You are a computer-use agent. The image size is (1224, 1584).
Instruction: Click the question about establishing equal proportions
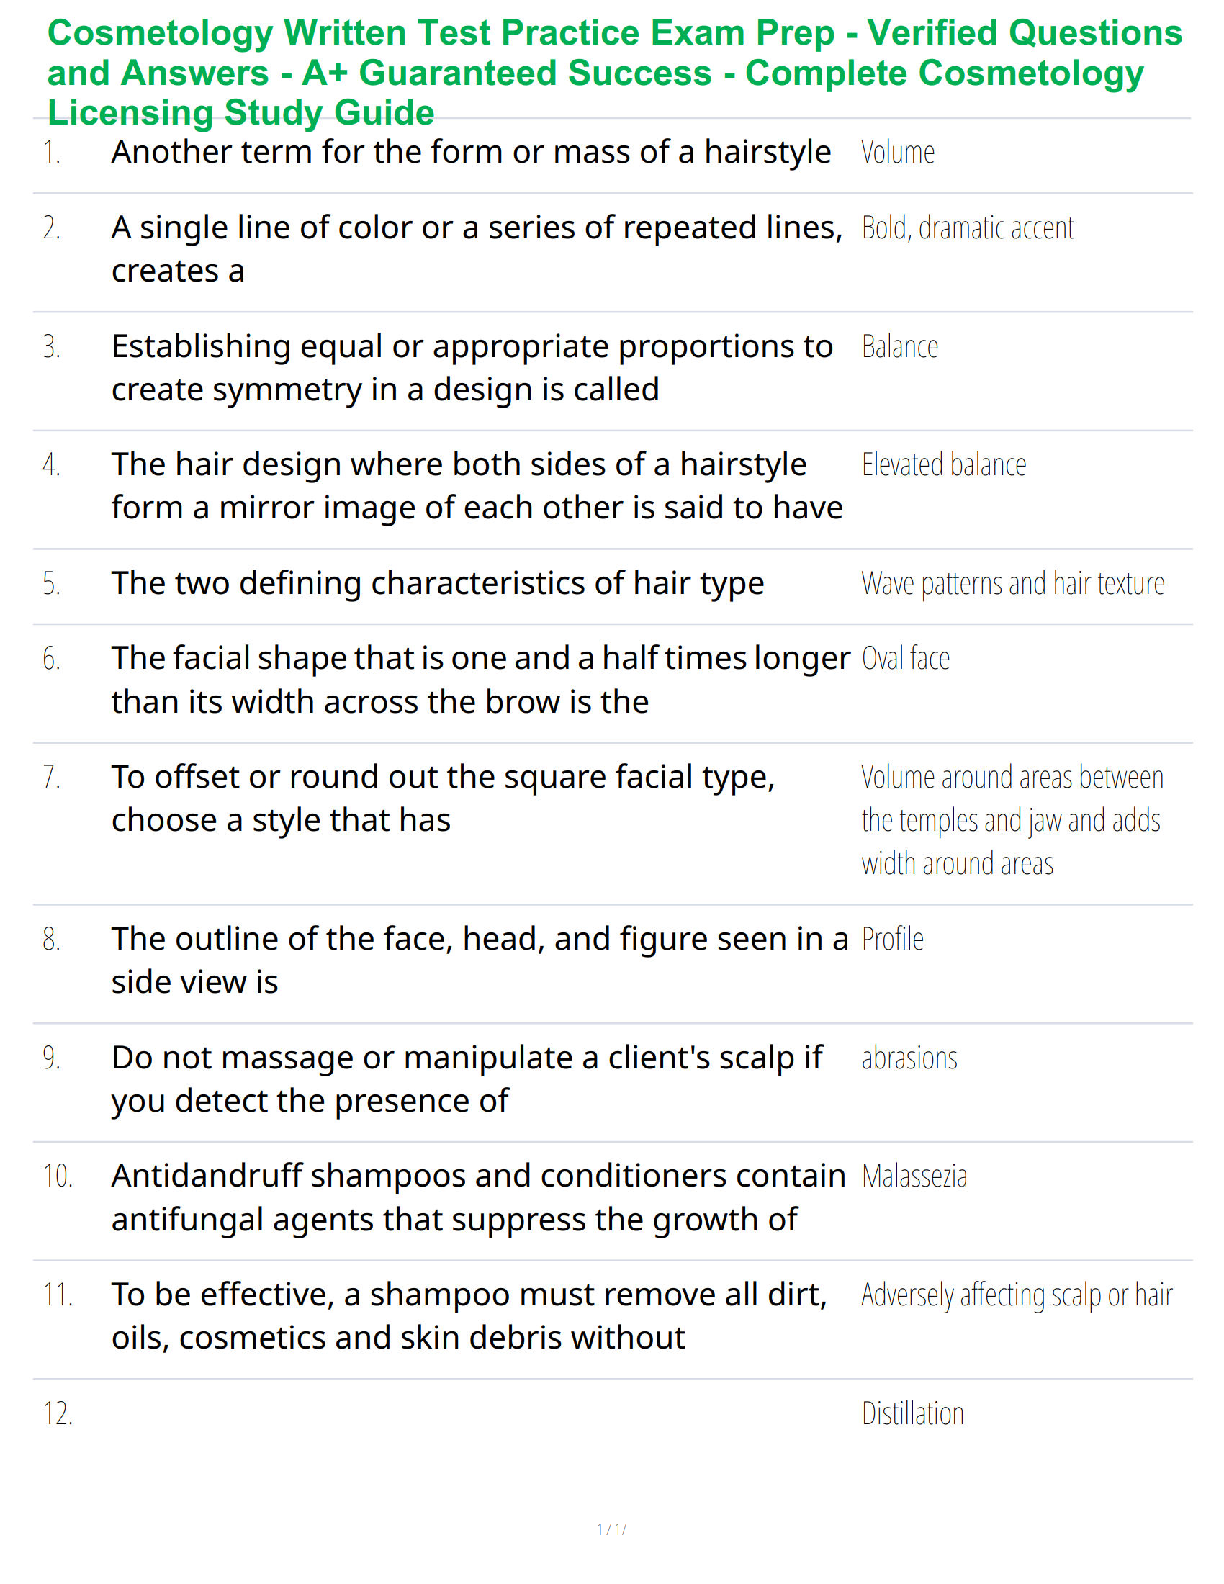point(471,367)
